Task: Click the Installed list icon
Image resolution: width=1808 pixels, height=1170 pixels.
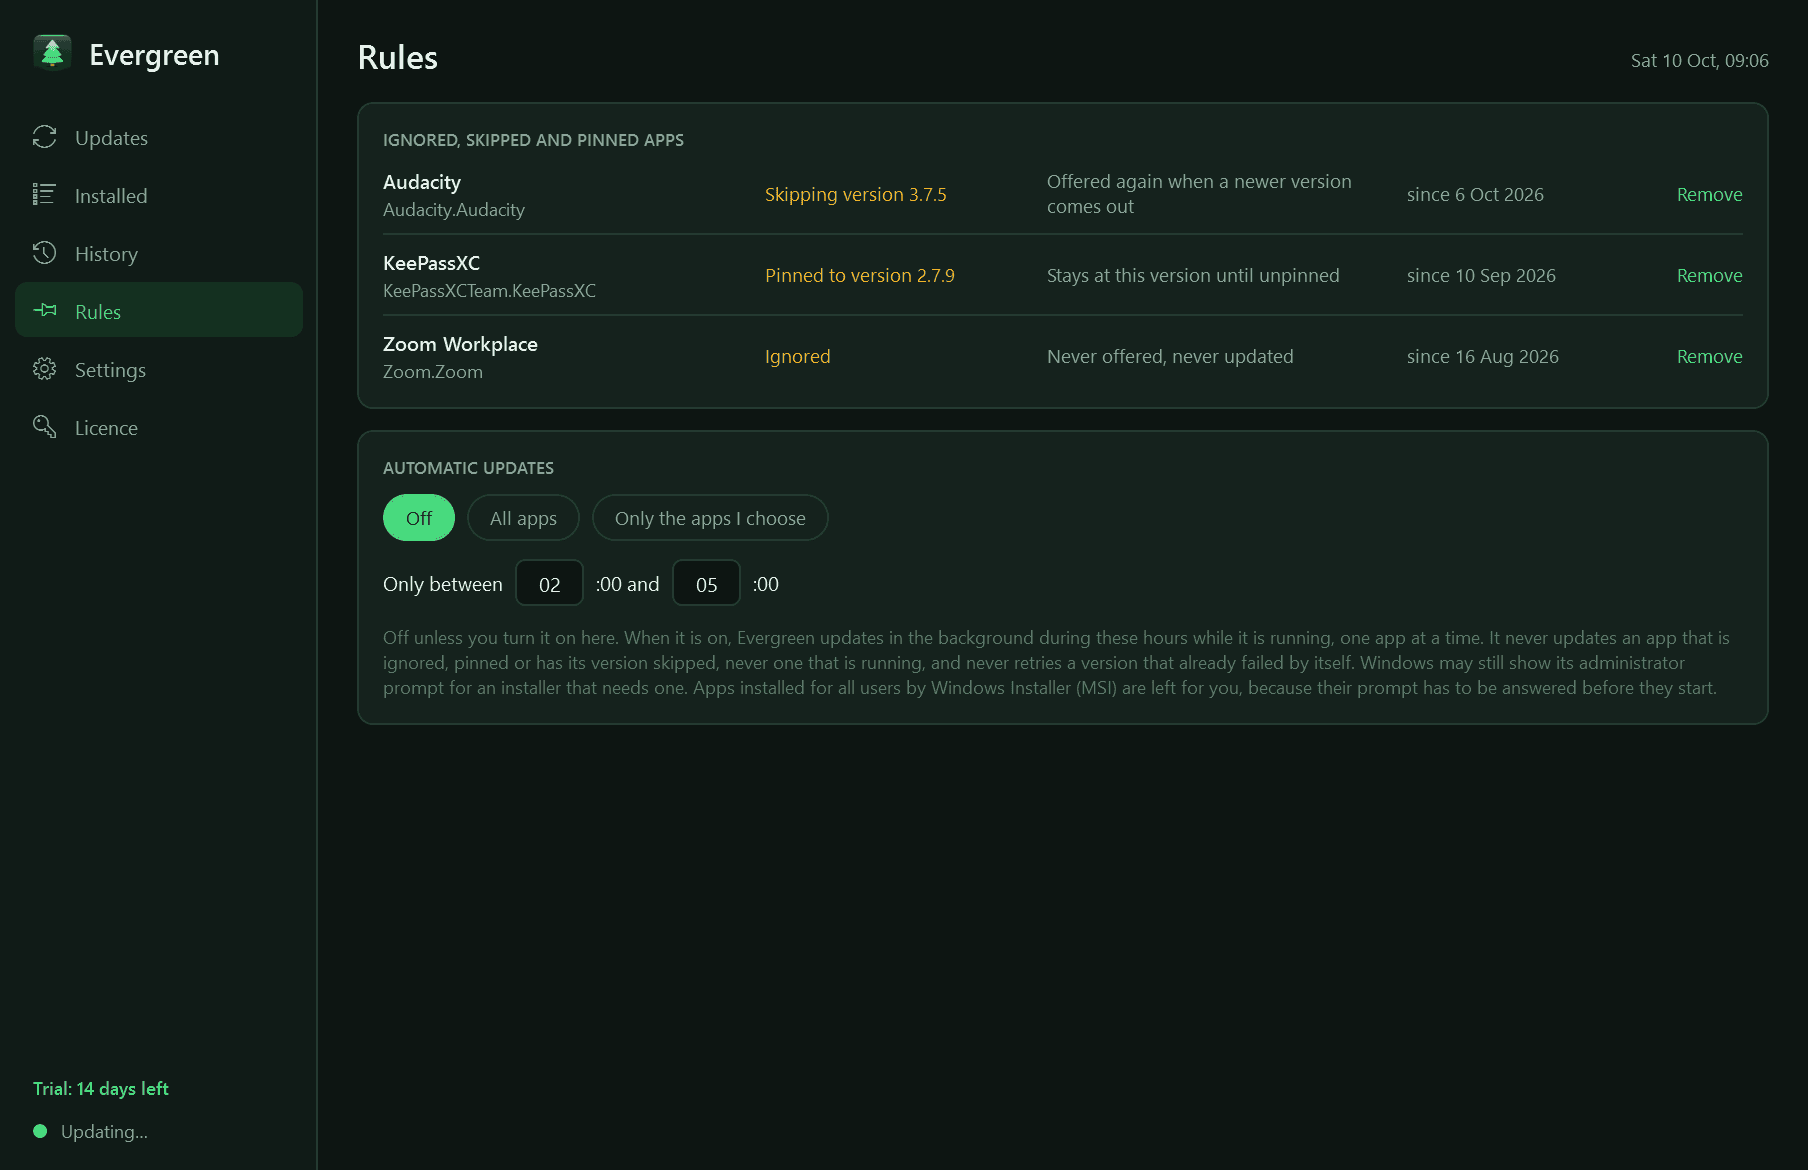Action: coord(44,195)
